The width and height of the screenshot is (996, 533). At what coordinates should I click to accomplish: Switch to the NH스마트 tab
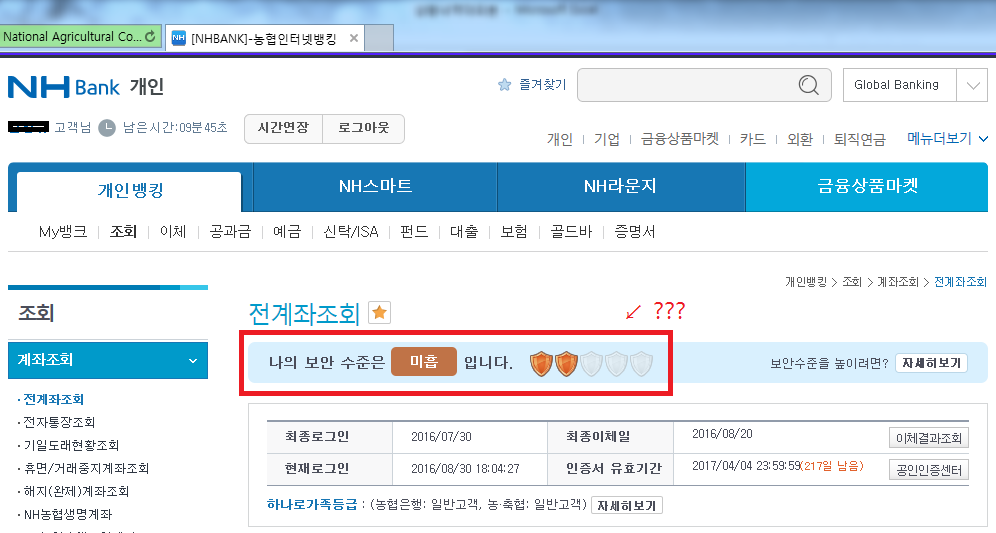click(x=375, y=187)
